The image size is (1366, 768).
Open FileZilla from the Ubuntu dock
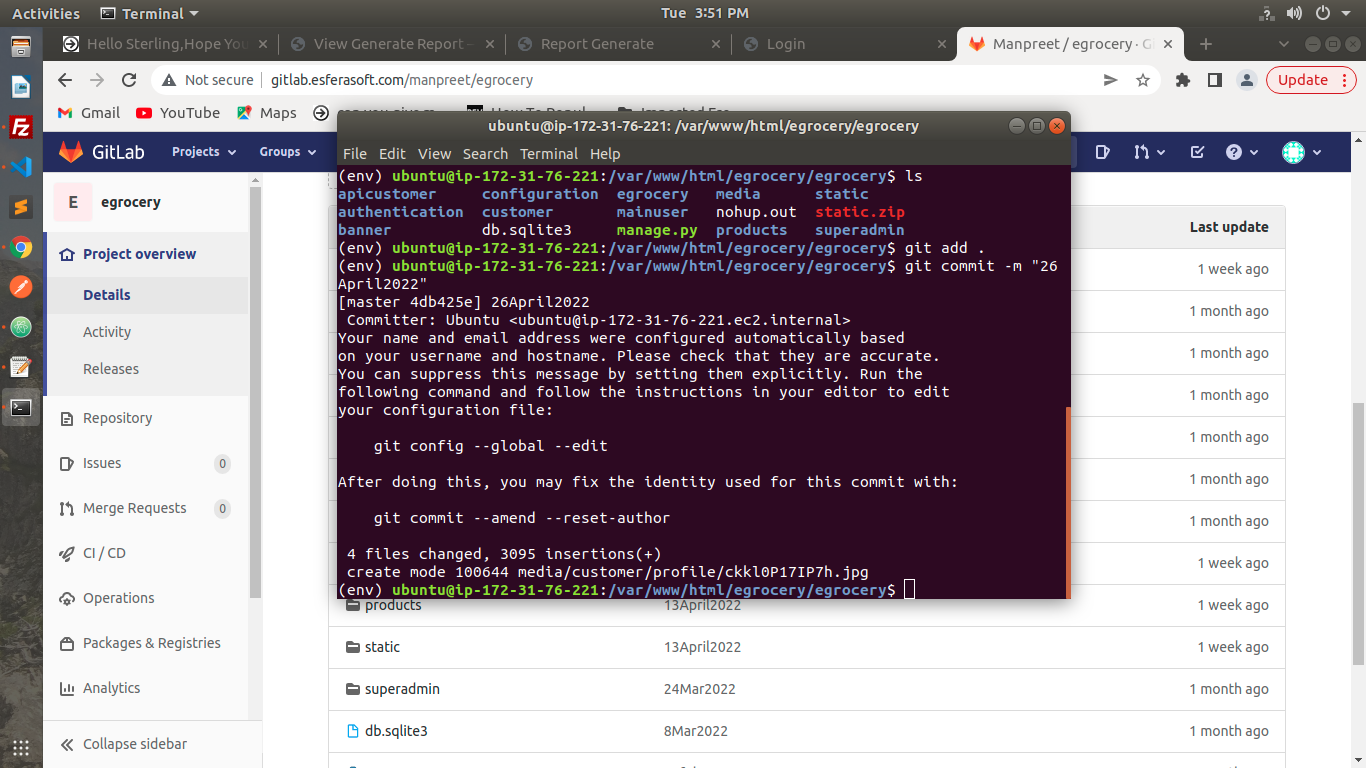point(21,127)
